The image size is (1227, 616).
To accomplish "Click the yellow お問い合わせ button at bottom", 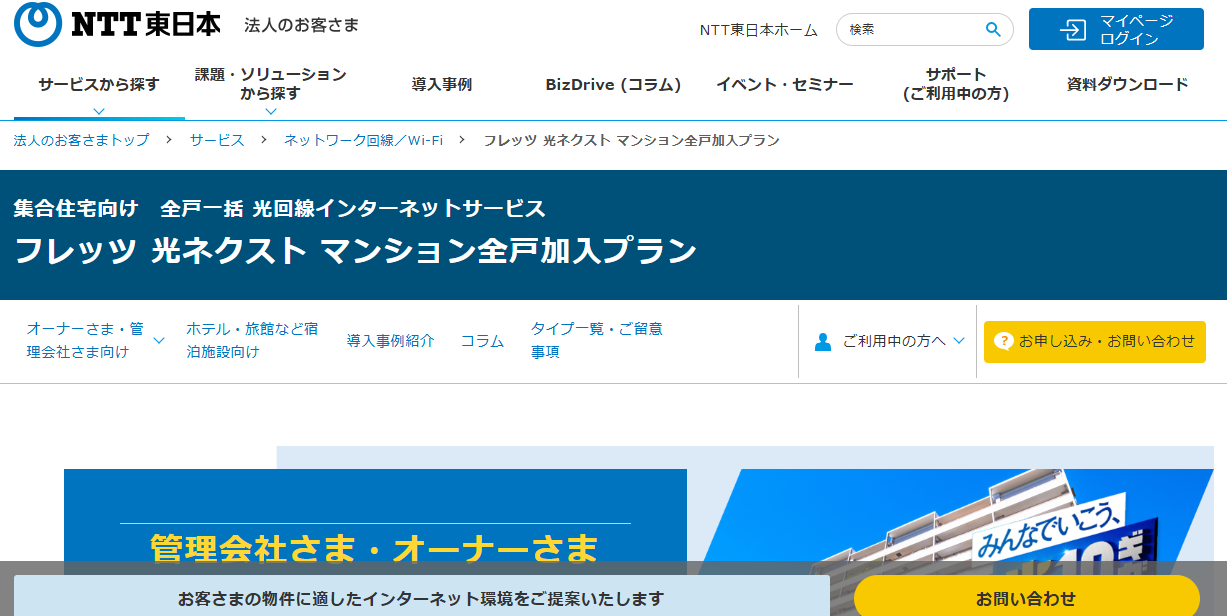I will (1026, 598).
